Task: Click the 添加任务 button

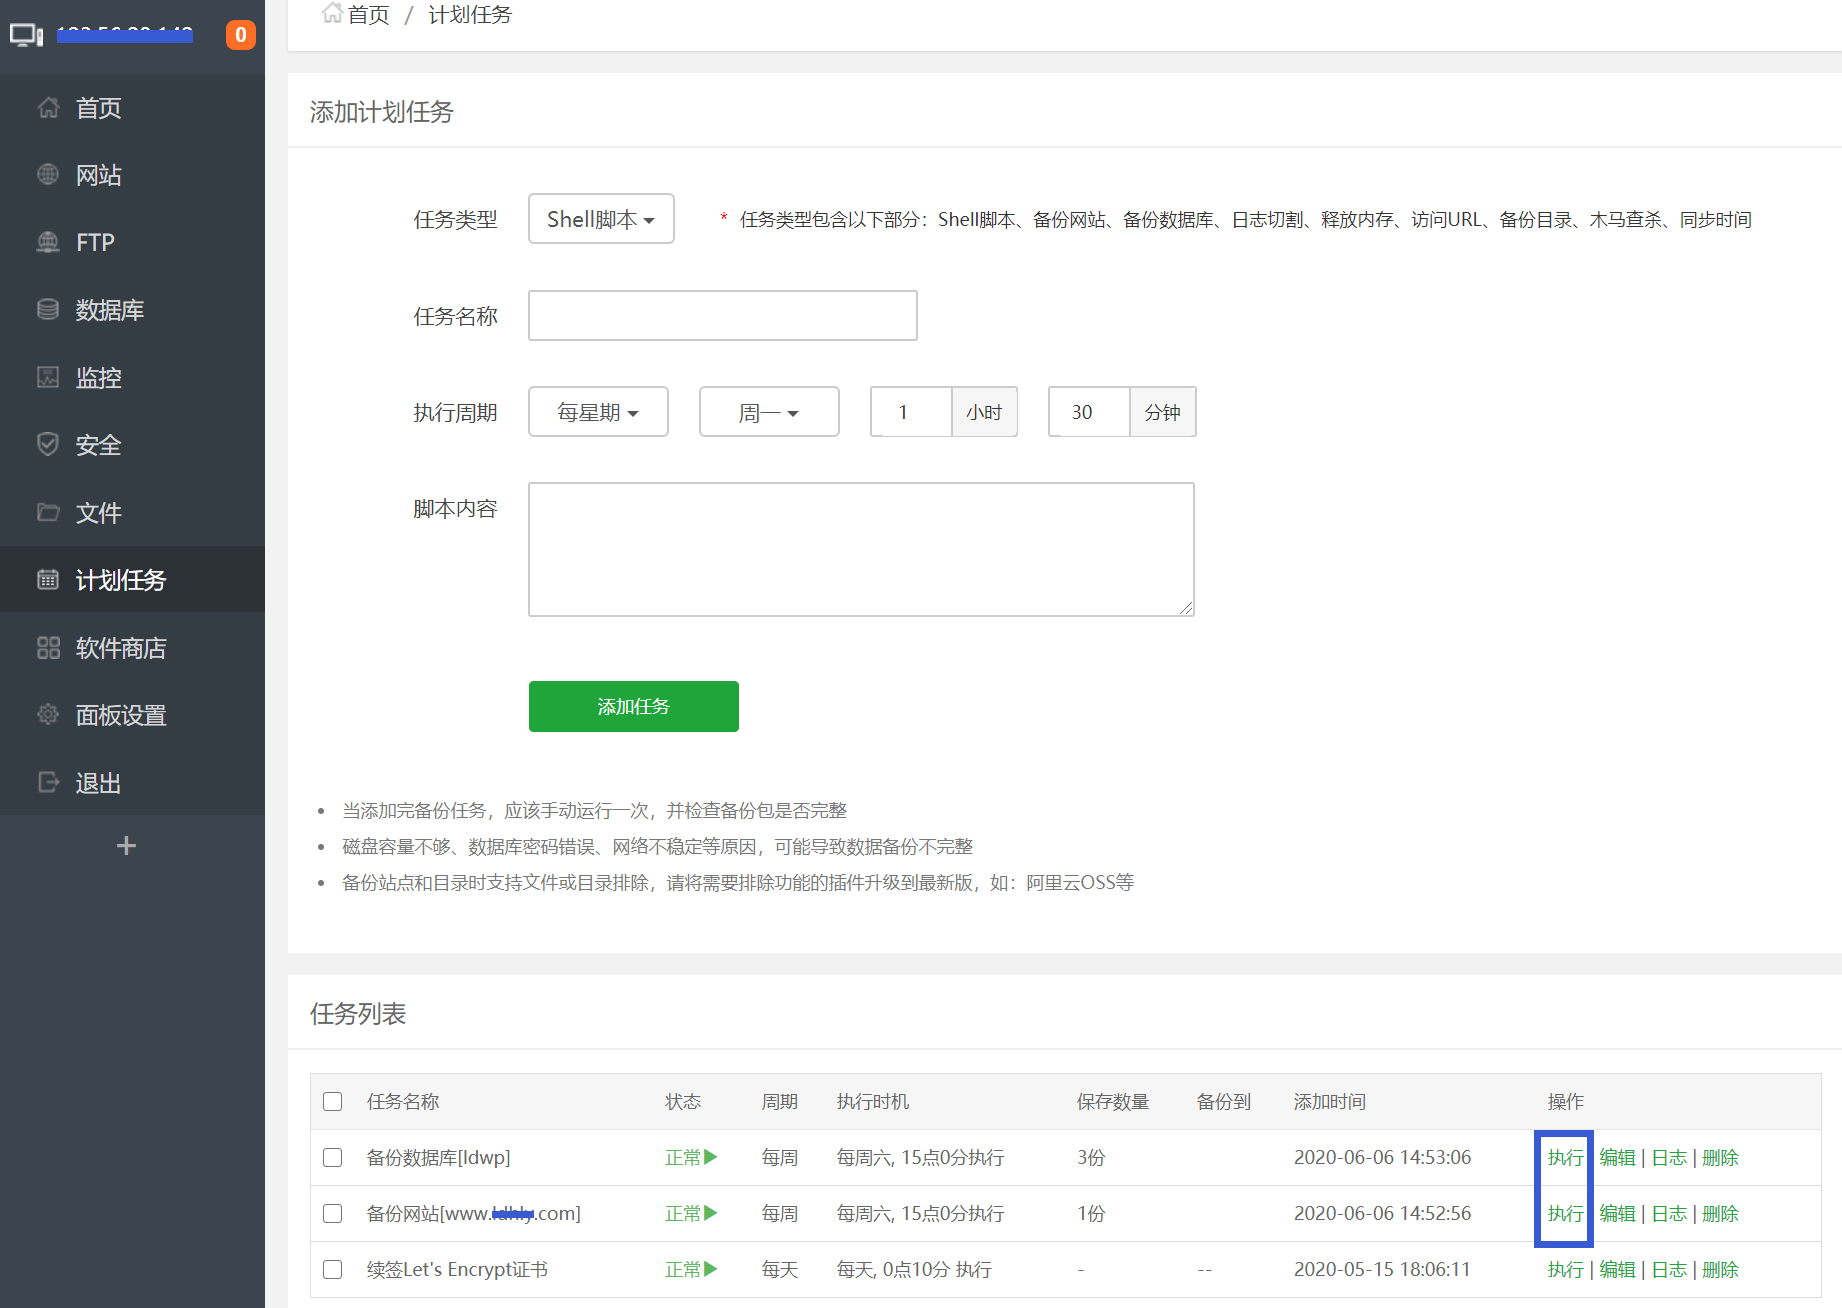Action: (x=633, y=706)
